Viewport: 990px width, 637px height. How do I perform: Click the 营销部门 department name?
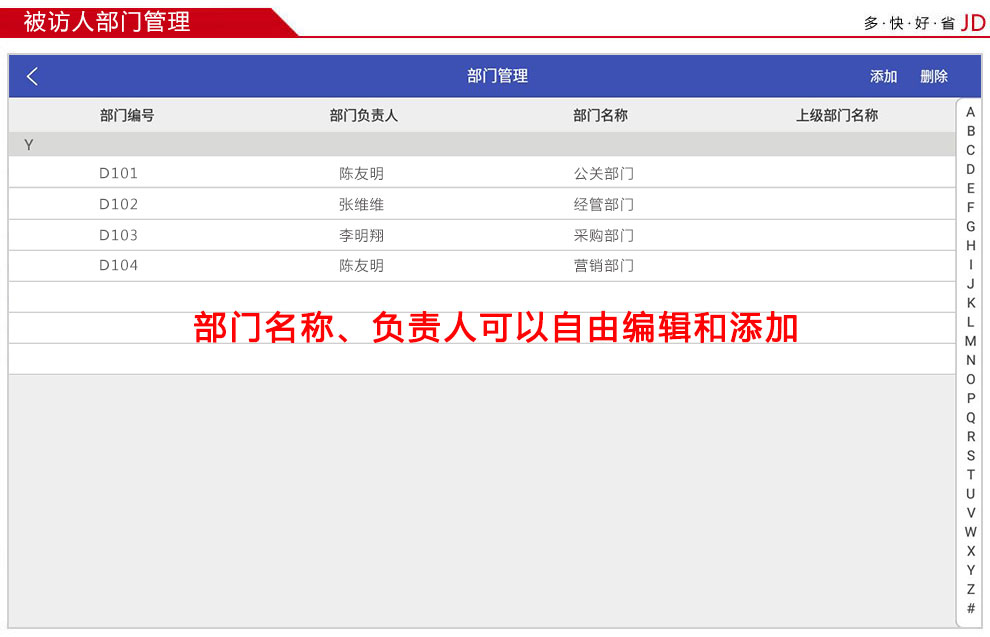click(603, 266)
